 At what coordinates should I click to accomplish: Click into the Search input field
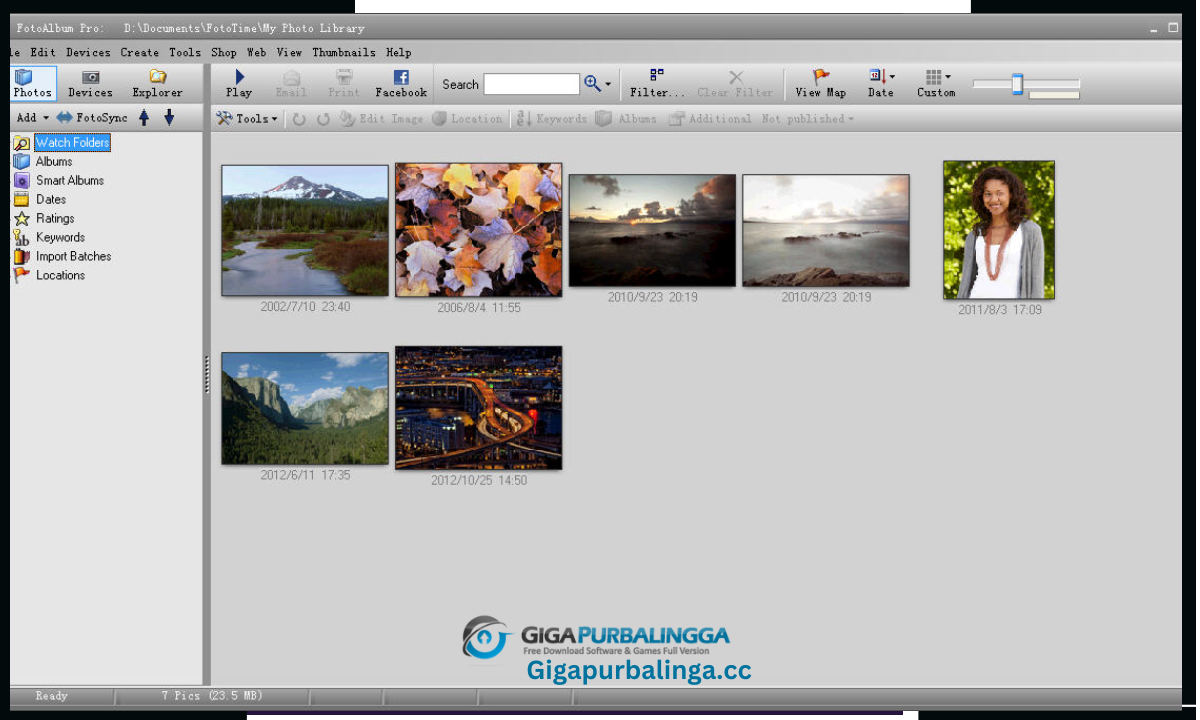pyautogui.click(x=532, y=84)
